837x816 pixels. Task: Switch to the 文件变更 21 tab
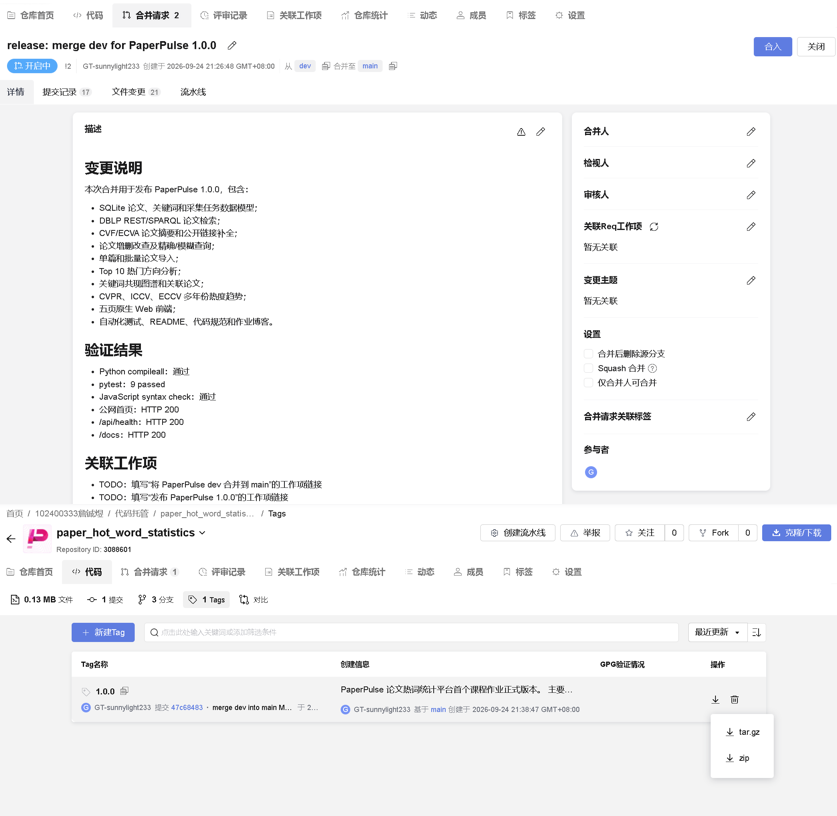point(136,92)
